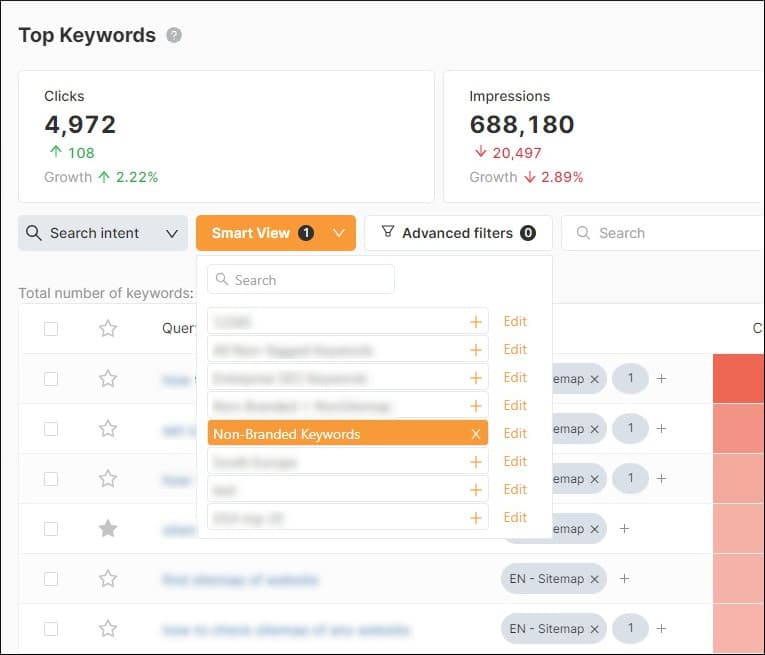Screen dimensions: 765x655
Task: Tick the select-all checkbox in the table header
Action: 51,329
